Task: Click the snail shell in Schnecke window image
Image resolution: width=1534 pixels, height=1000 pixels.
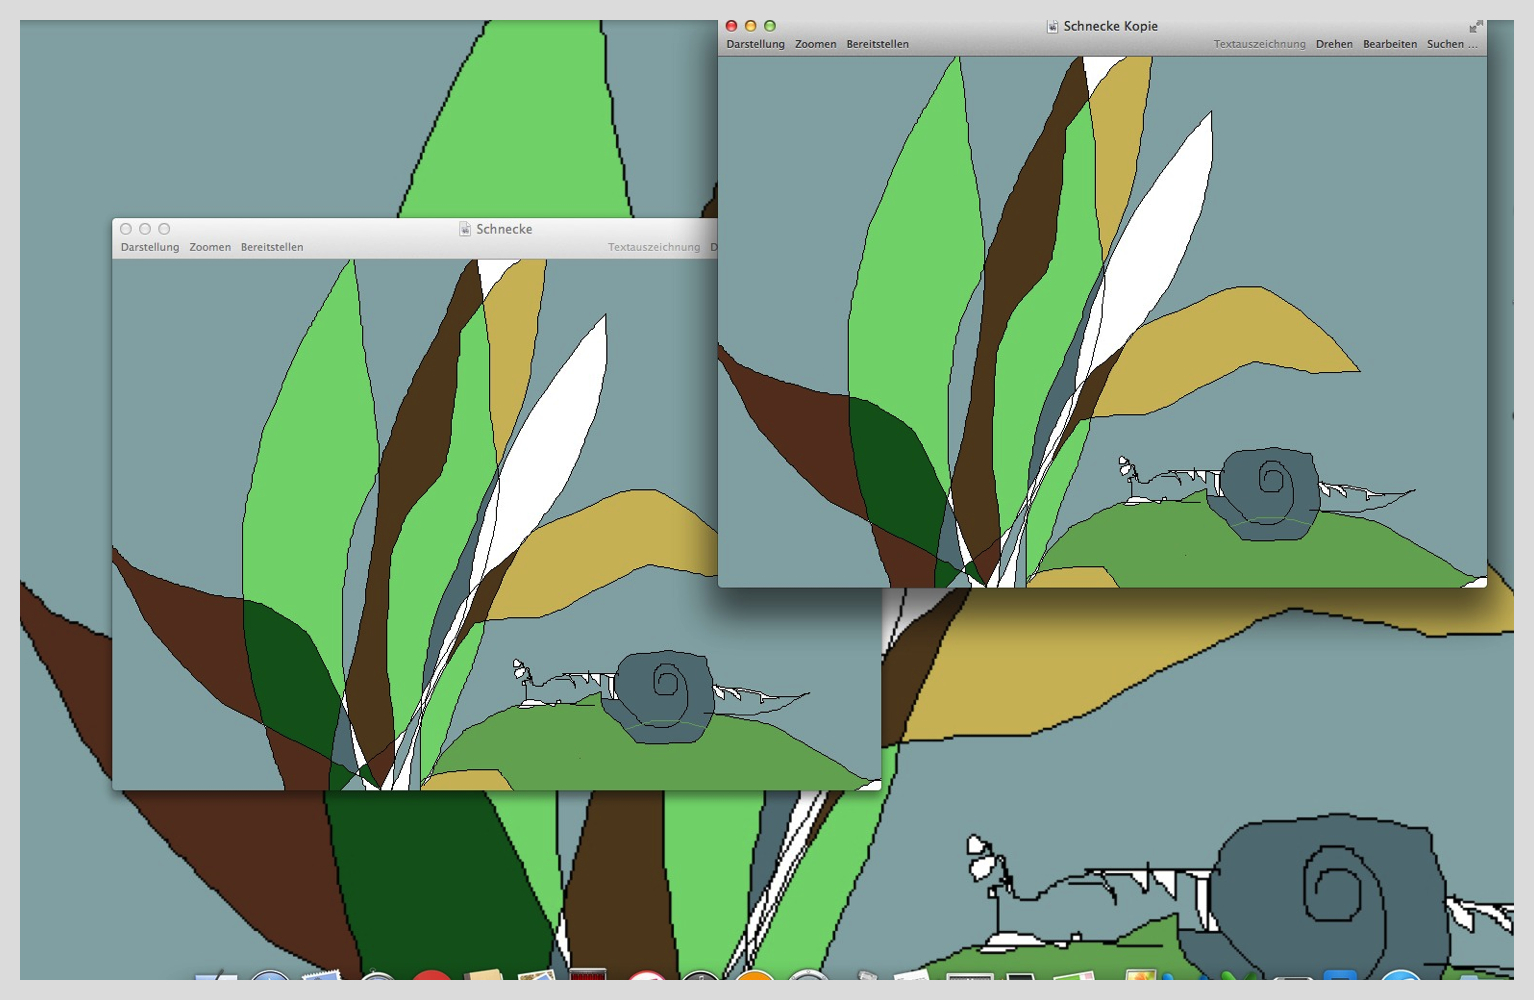Action: coord(658,697)
